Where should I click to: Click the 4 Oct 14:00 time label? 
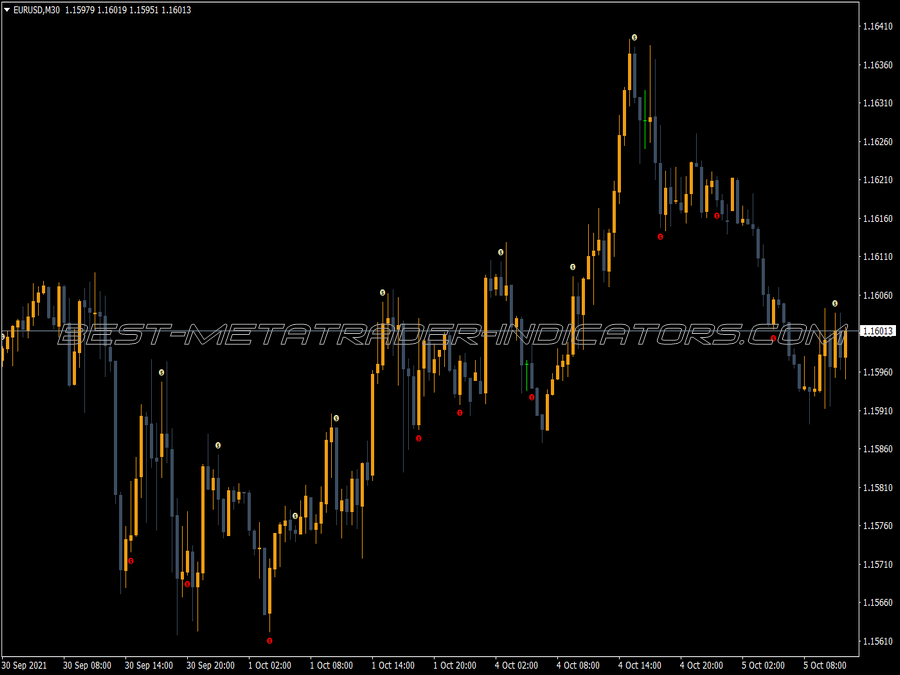point(640,665)
